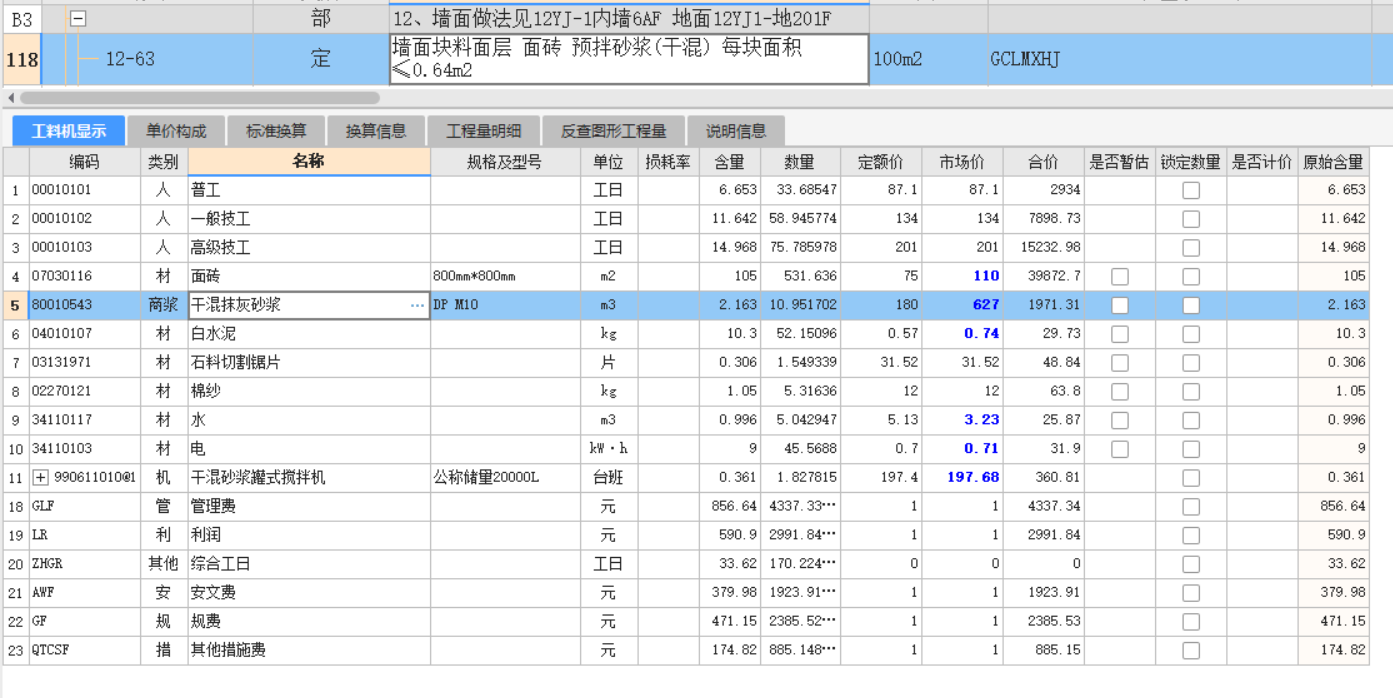Check 锁定数量 for the 一般技工 row
The image size is (1393, 698).
(x=1191, y=219)
